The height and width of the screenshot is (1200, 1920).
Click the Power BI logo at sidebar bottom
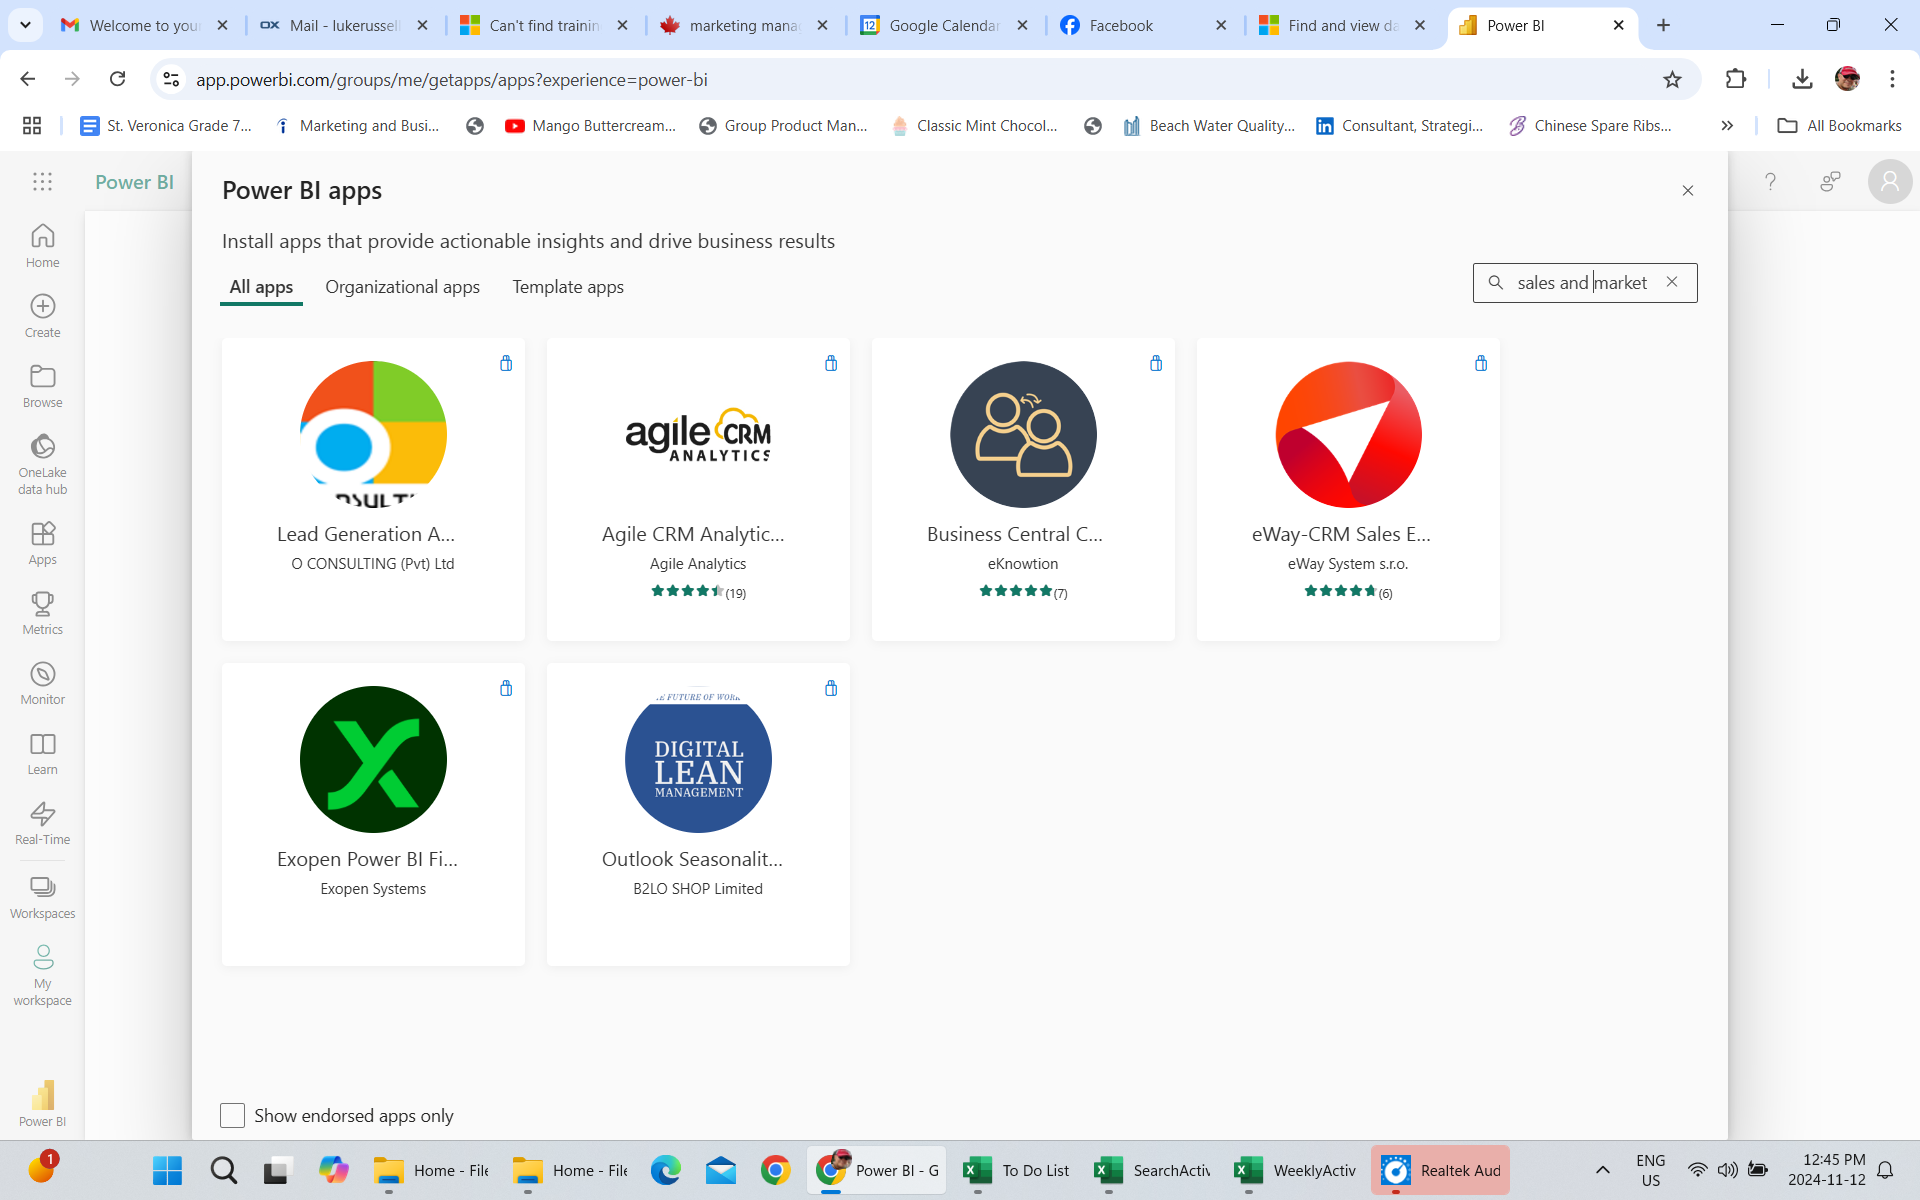[x=42, y=1095]
